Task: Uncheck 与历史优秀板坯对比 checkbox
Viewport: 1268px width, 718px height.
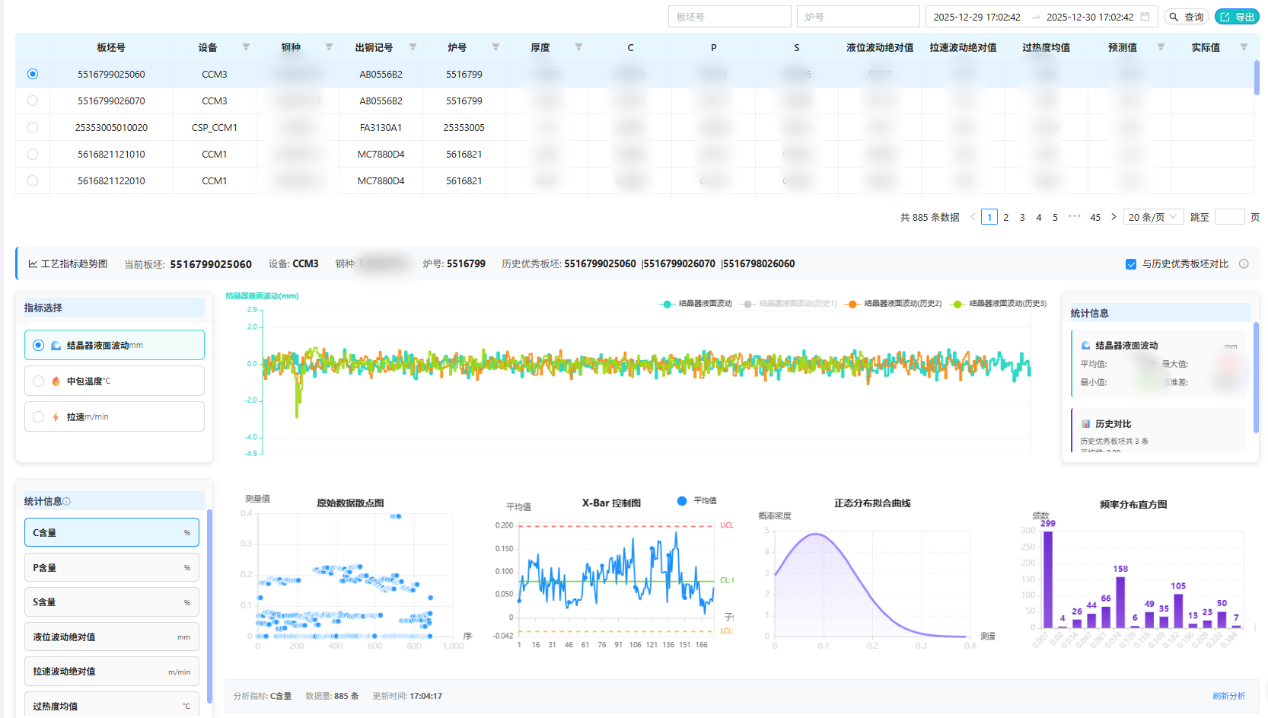Action: point(1131,264)
